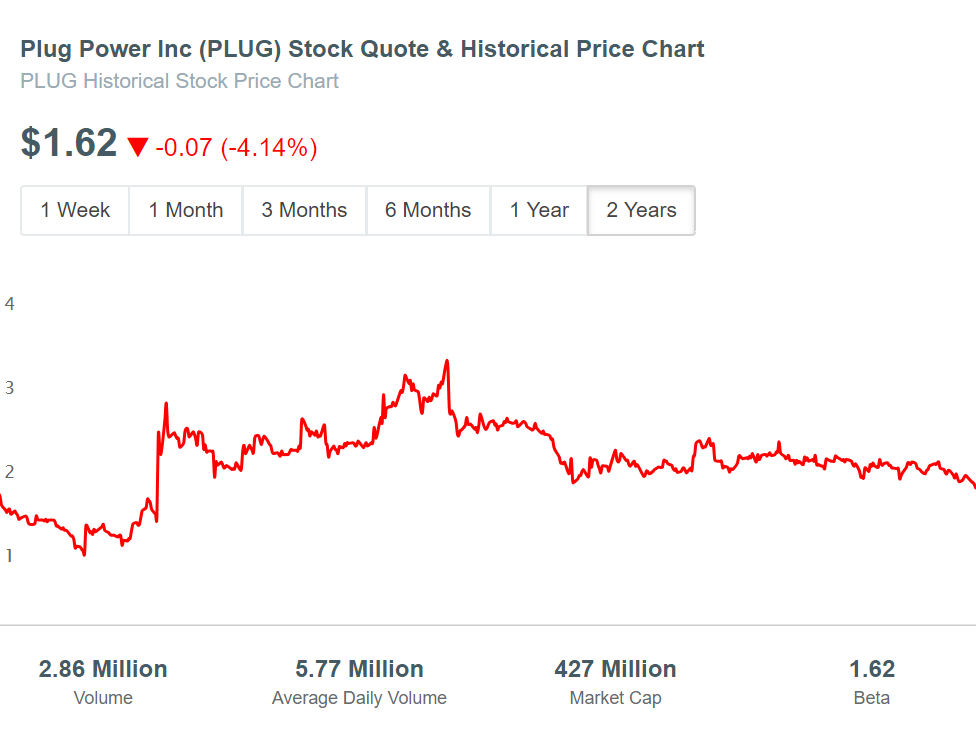The image size is (976, 740).
Task: Click the lowest dip of the price line
Action: (83, 554)
